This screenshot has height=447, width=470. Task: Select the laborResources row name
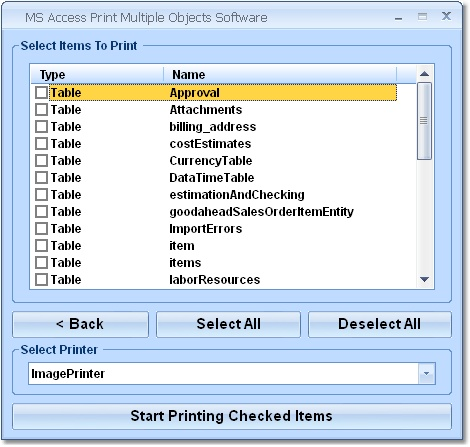pos(215,280)
